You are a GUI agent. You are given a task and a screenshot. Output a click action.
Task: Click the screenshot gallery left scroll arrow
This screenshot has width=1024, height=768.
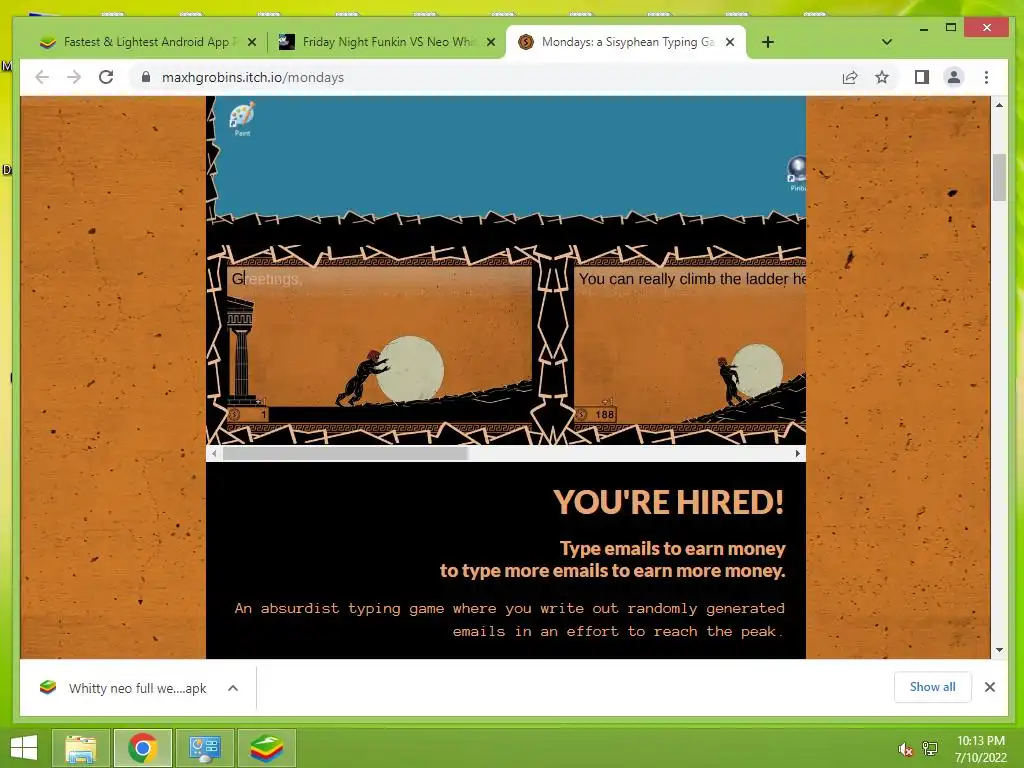click(214, 453)
